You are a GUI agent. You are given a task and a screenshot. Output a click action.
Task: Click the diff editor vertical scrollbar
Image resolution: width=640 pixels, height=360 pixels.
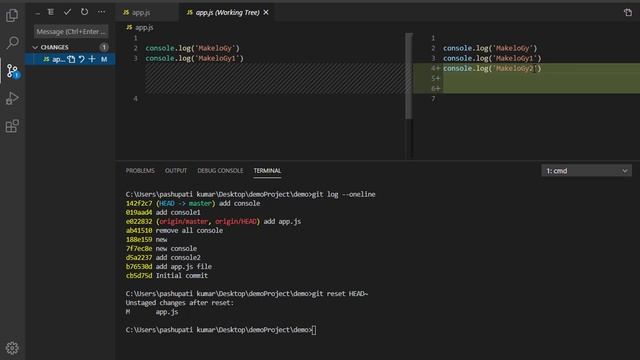pyautogui.click(x=409, y=76)
